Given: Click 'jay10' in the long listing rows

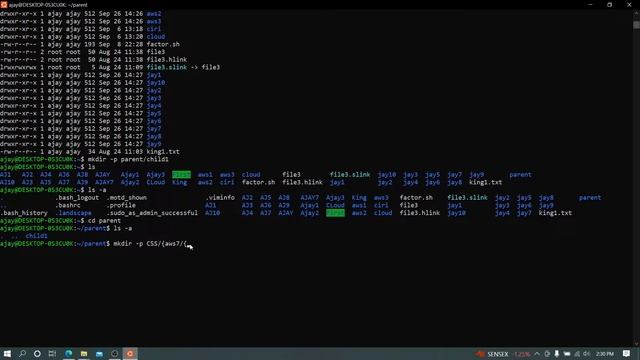Looking at the screenshot, I should point(156,82).
